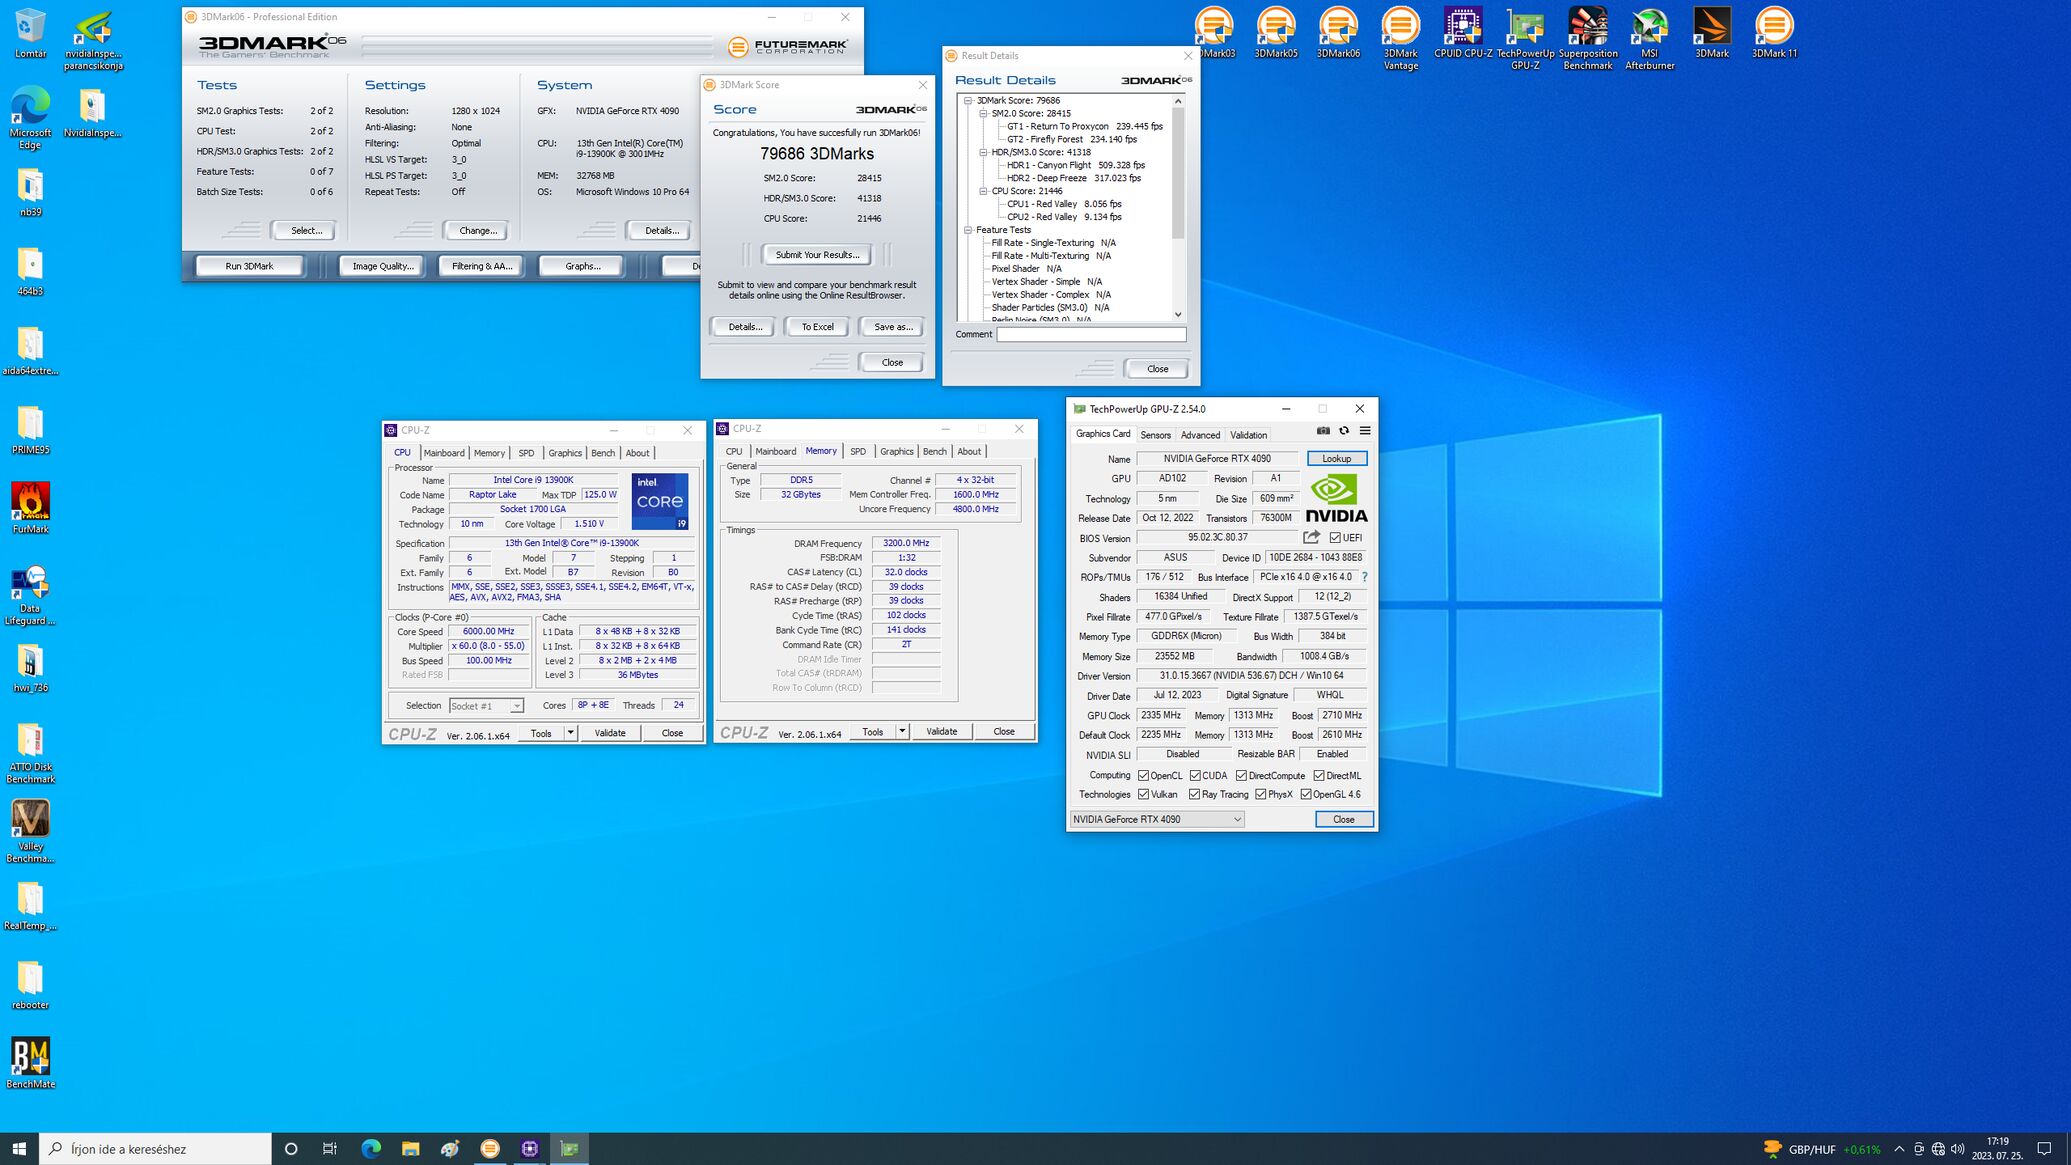Image resolution: width=2071 pixels, height=1165 pixels.
Task: Click the Windows Start button
Action: pos(19,1148)
